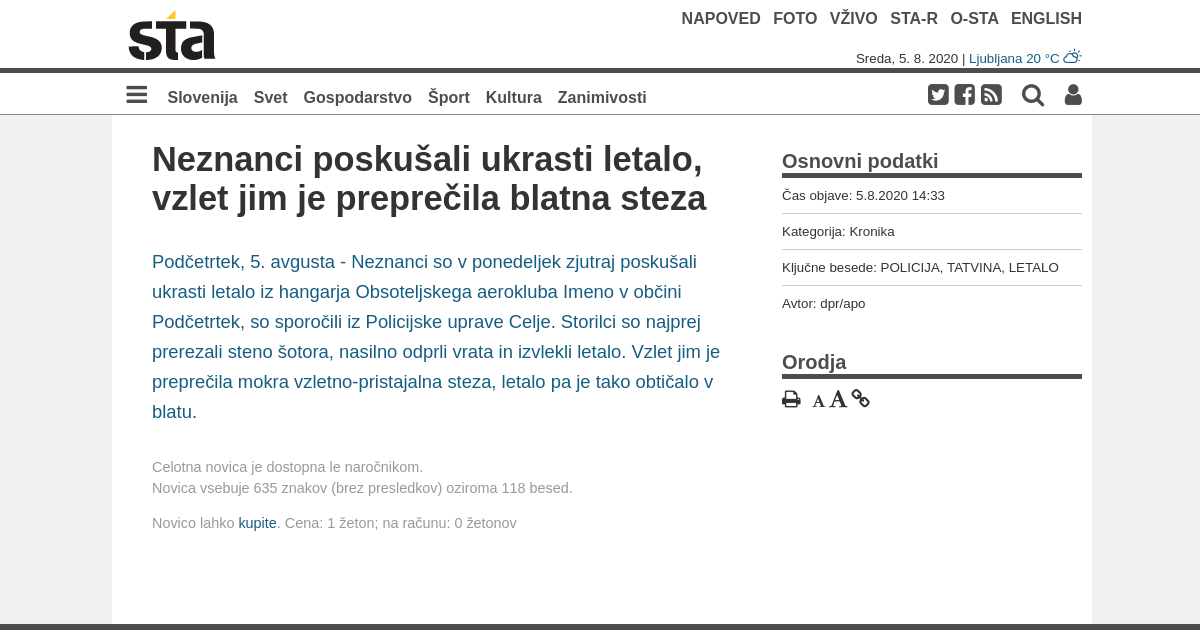Screen dimensions: 1200x630
Task: Decrease font size with small A
Action: pos(818,401)
